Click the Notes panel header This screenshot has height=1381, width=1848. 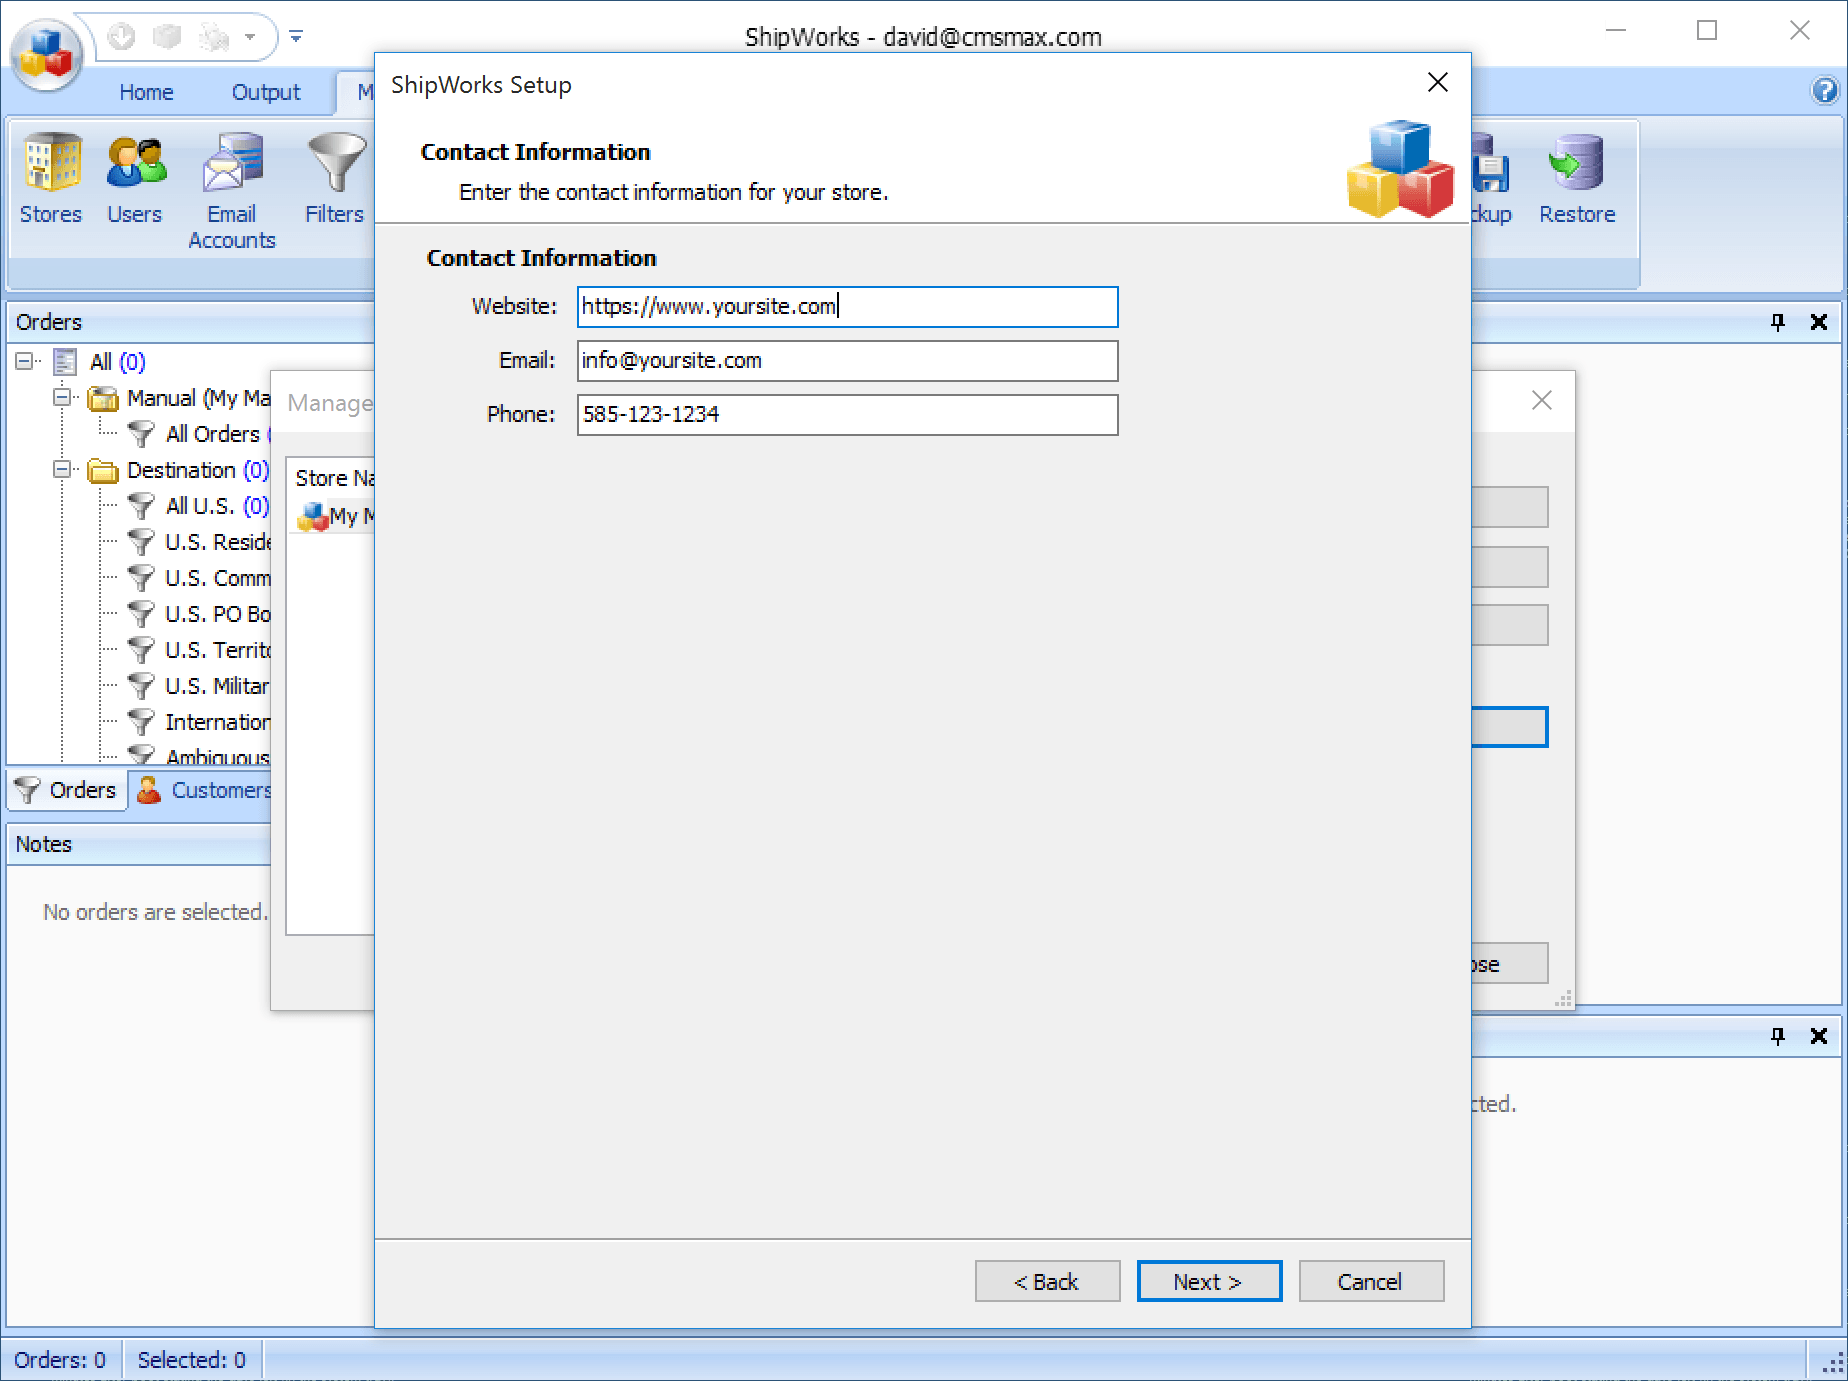pyautogui.click(x=140, y=844)
